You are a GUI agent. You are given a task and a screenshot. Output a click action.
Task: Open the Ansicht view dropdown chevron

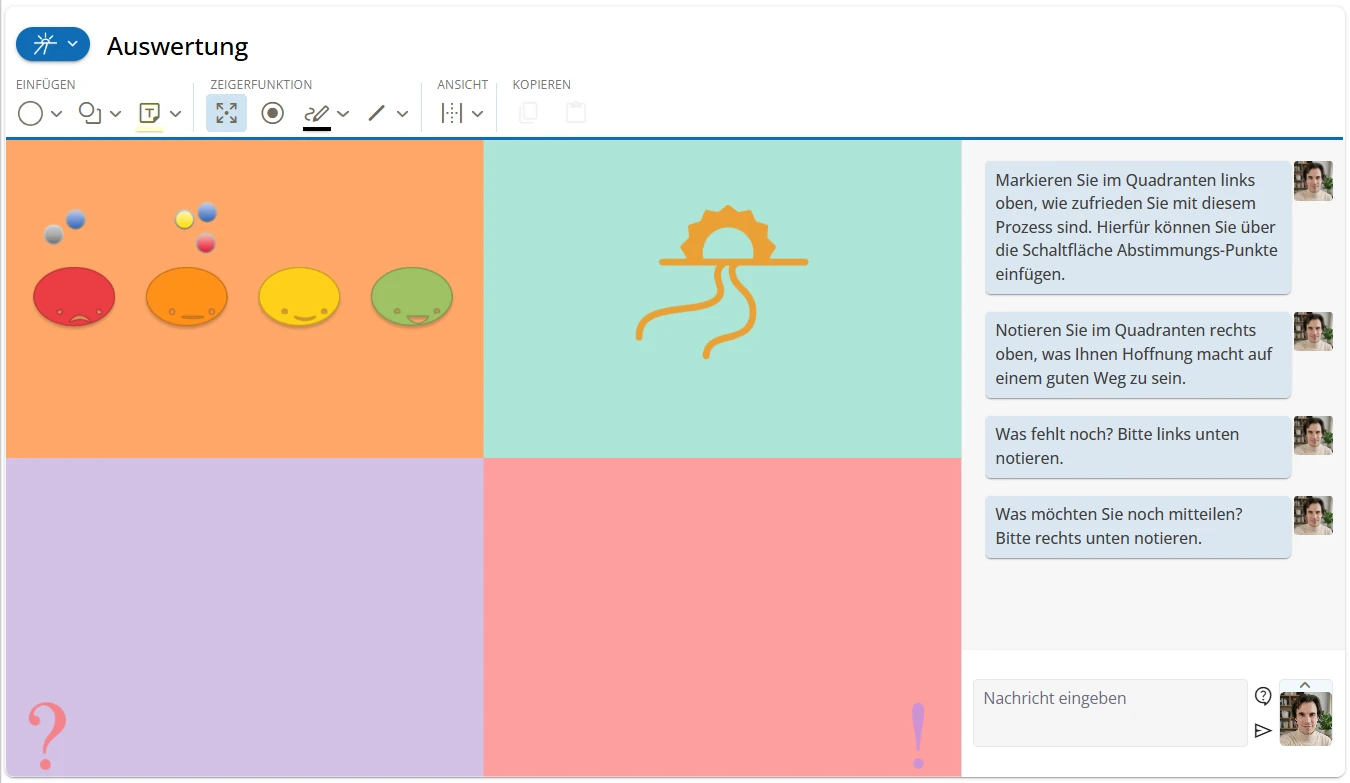(x=478, y=114)
